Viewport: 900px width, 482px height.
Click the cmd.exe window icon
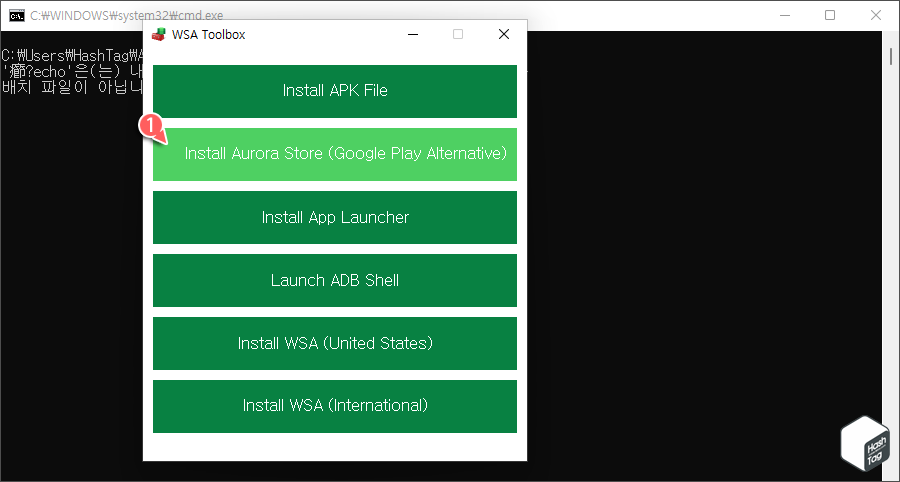point(17,15)
